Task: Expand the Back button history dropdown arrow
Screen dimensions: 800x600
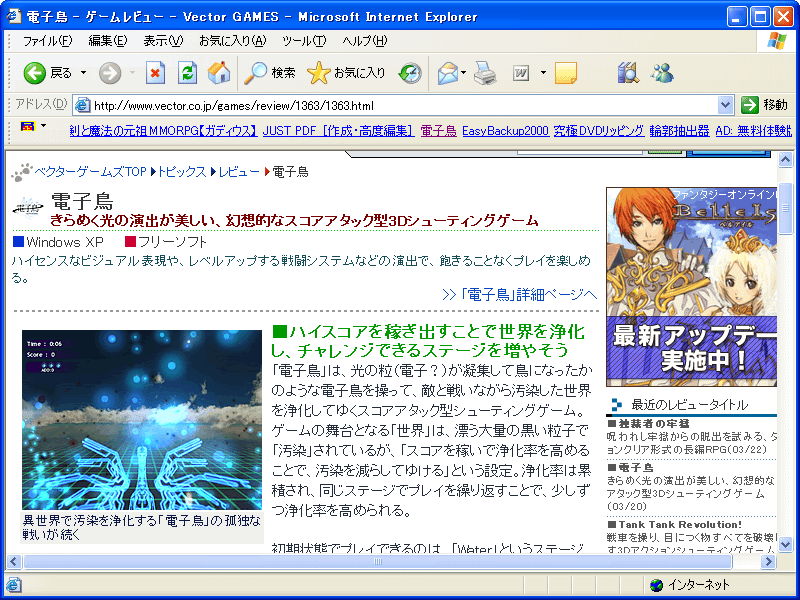Action: pos(83,73)
